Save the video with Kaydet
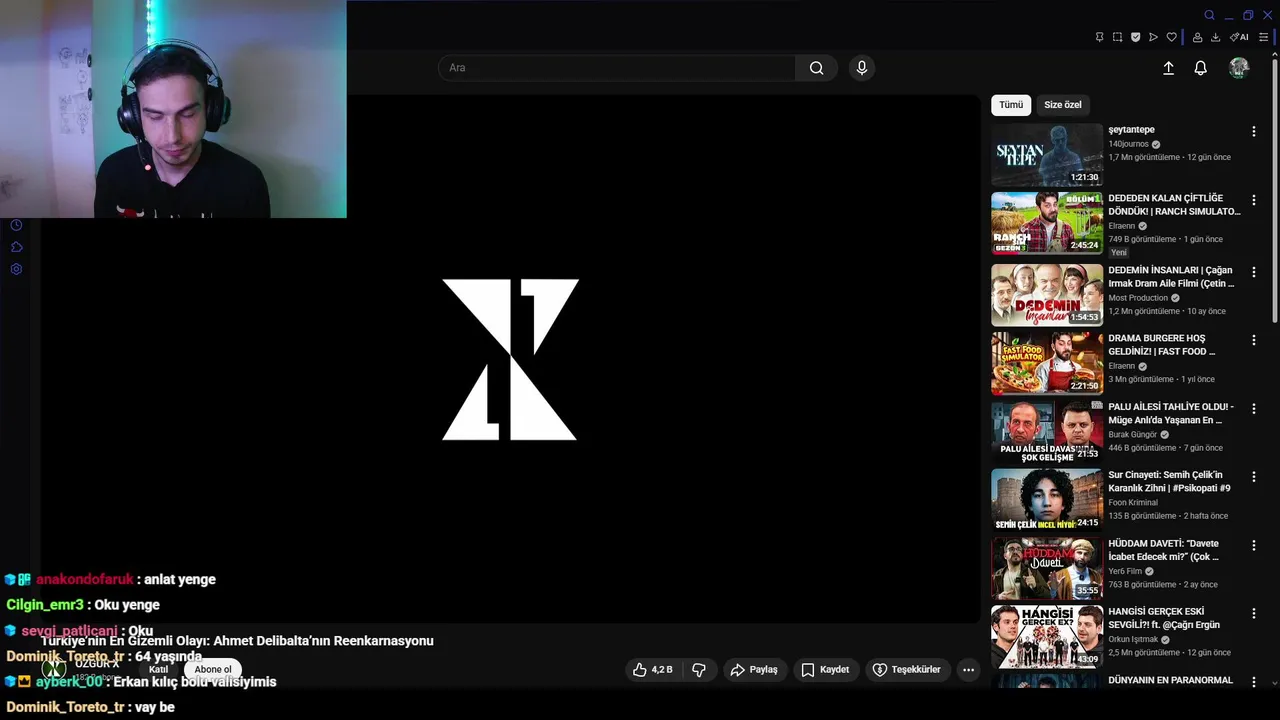 825,670
